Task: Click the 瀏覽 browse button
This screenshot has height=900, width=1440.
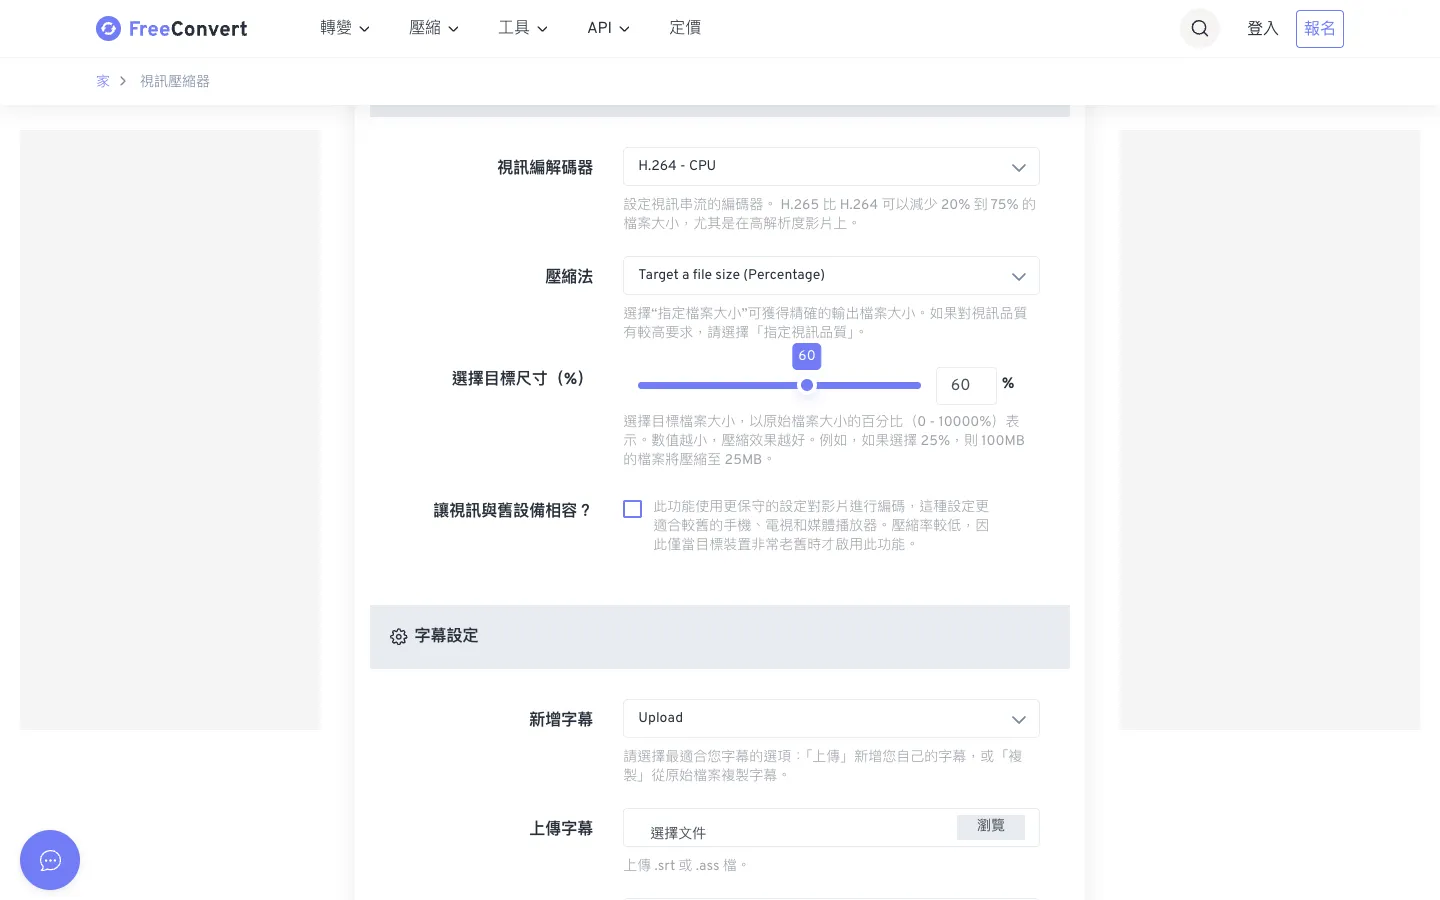Action: point(991,826)
